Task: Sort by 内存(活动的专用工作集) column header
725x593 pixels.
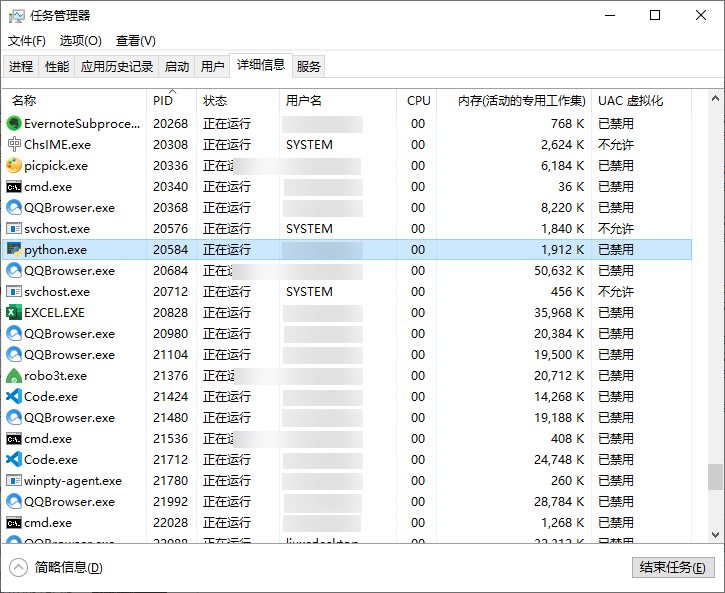Action: coord(514,101)
